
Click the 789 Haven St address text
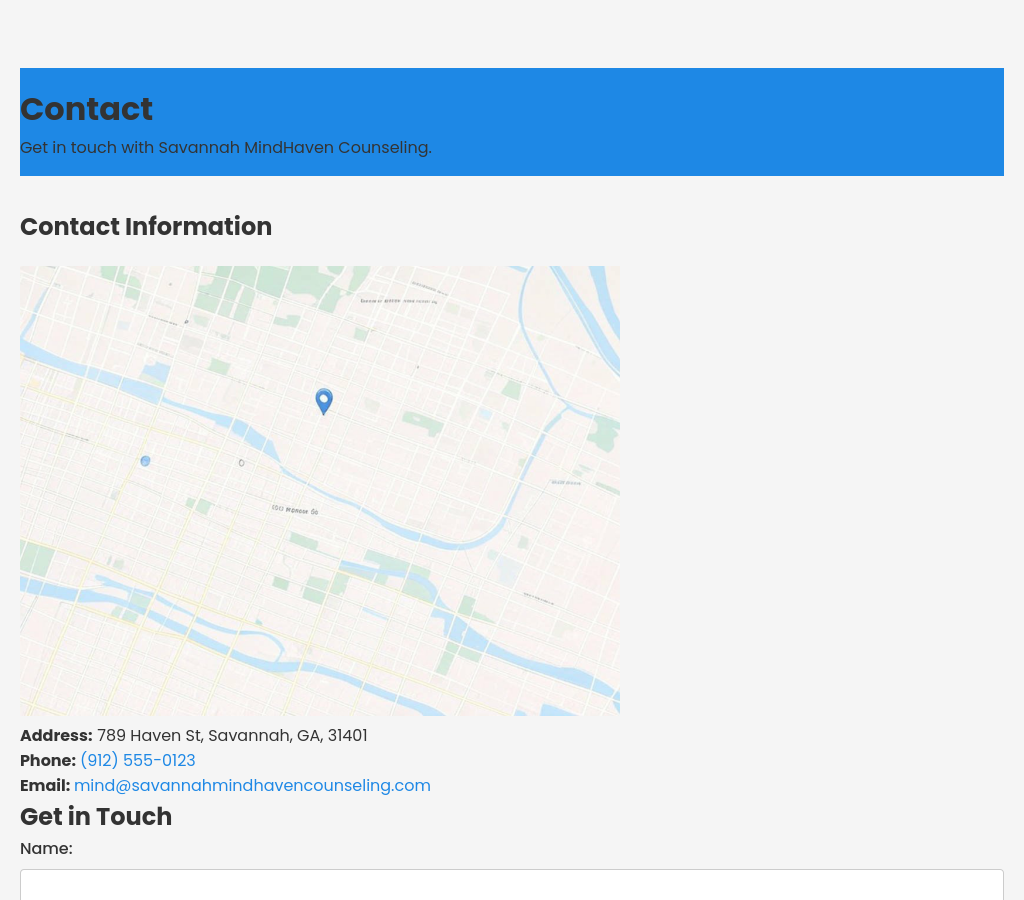click(232, 736)
